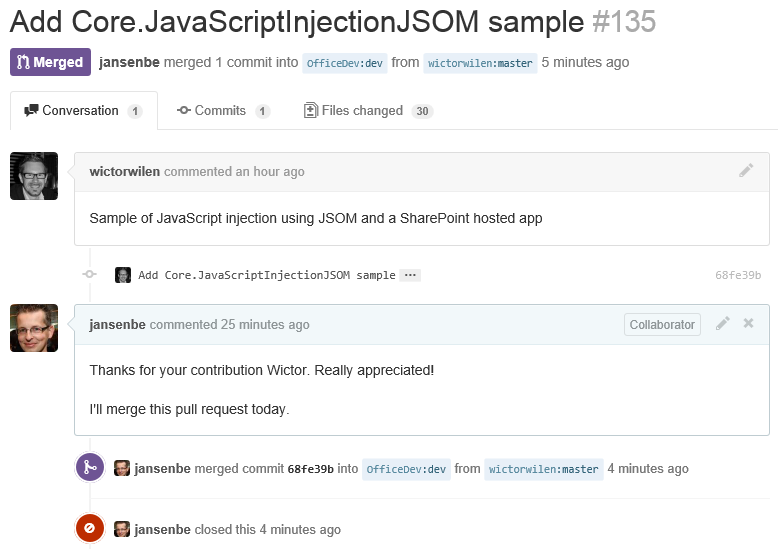
Task: Click the red closed event icon
Action: (90, 528)
